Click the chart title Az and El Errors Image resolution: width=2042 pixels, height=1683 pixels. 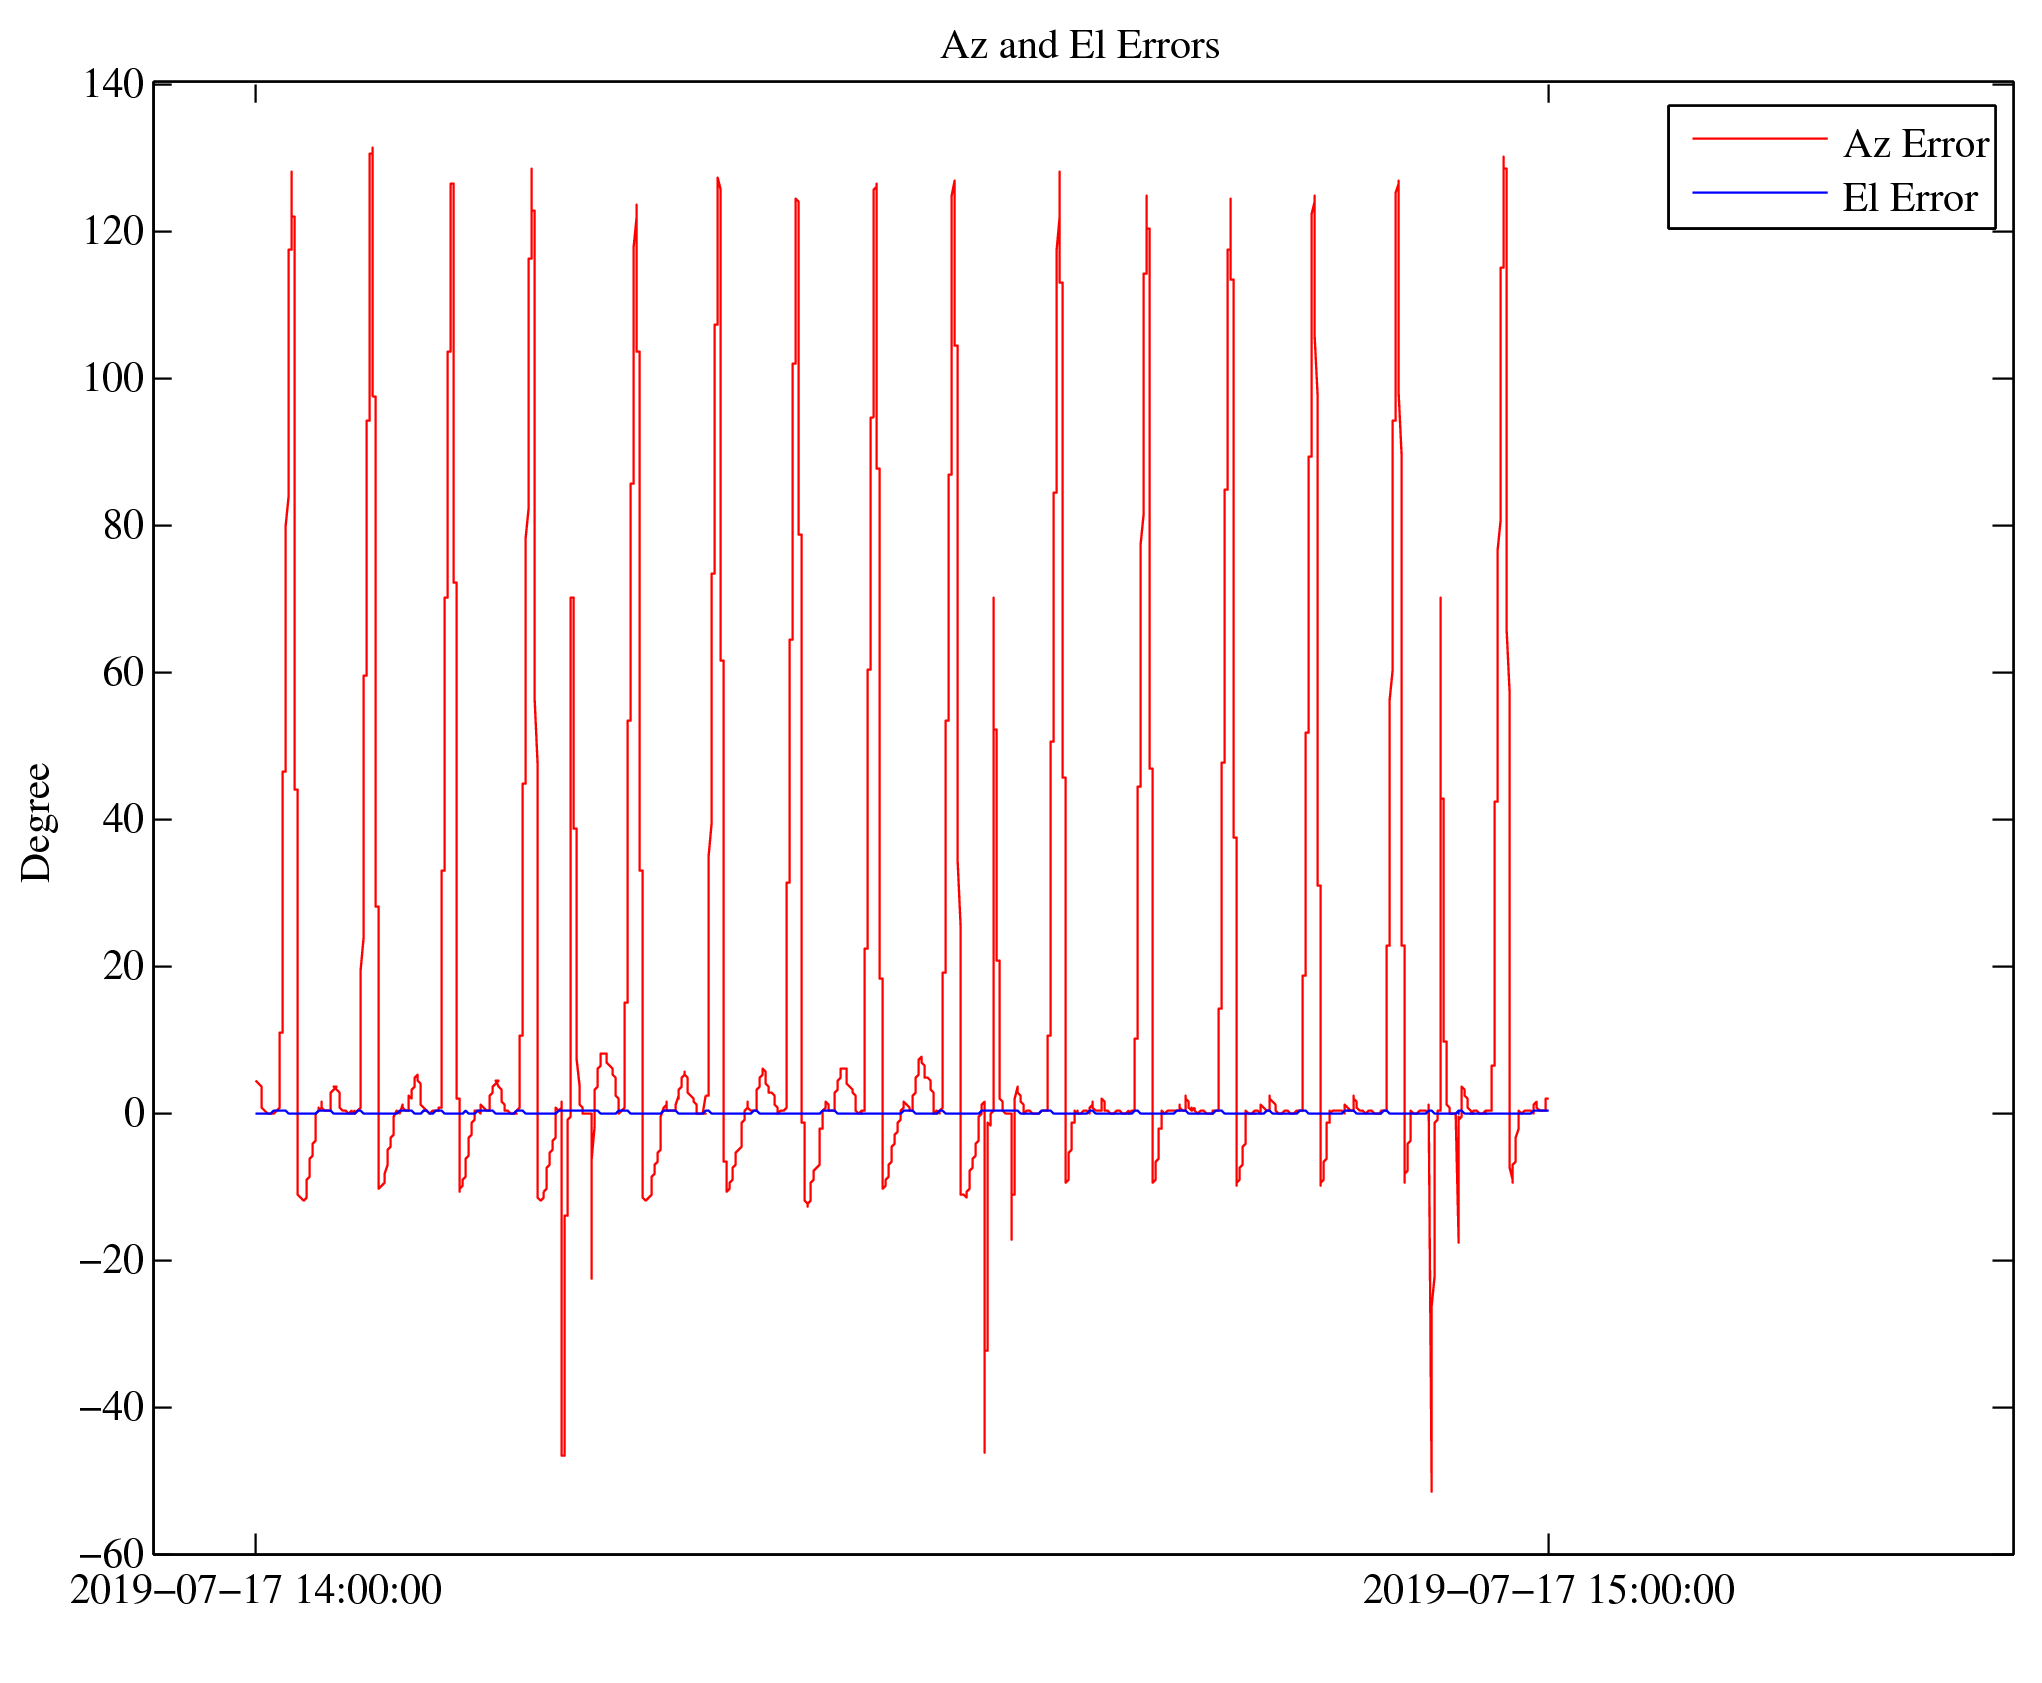point(1079,46)
